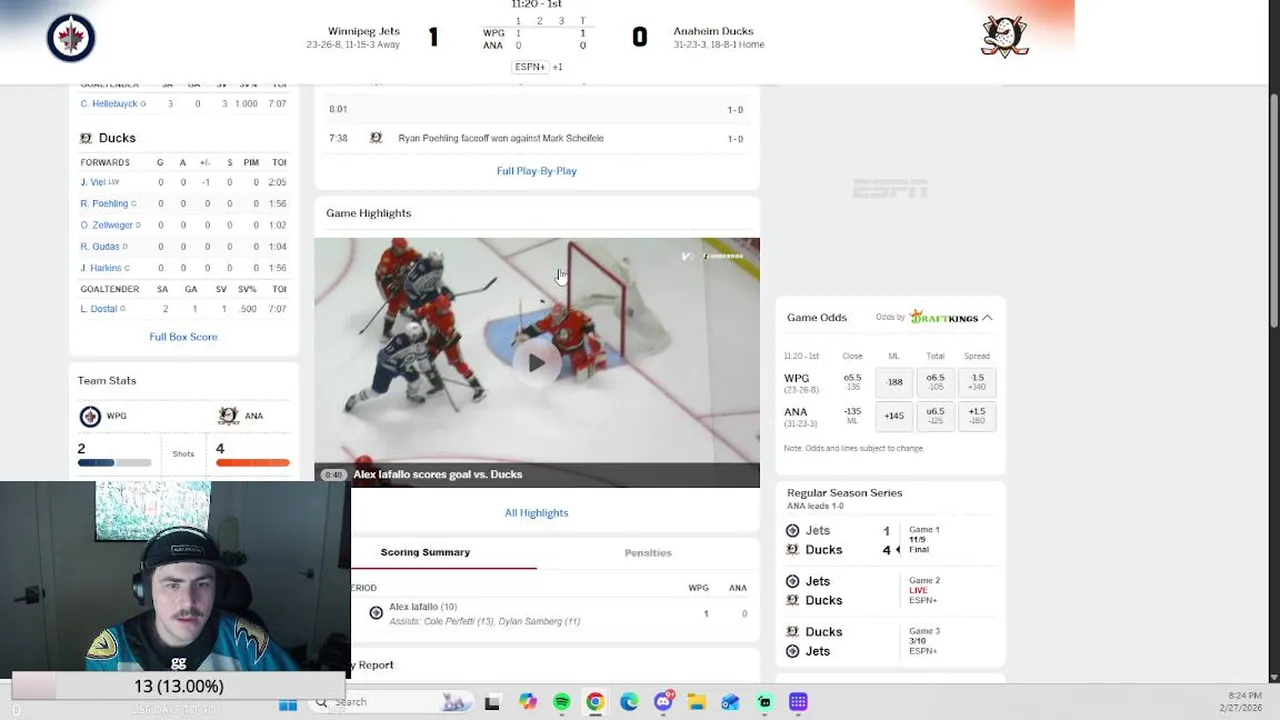1280x720 pixels.
Task: Open the Anaheim Ducks team name link
Action: [x=713, y=31]
